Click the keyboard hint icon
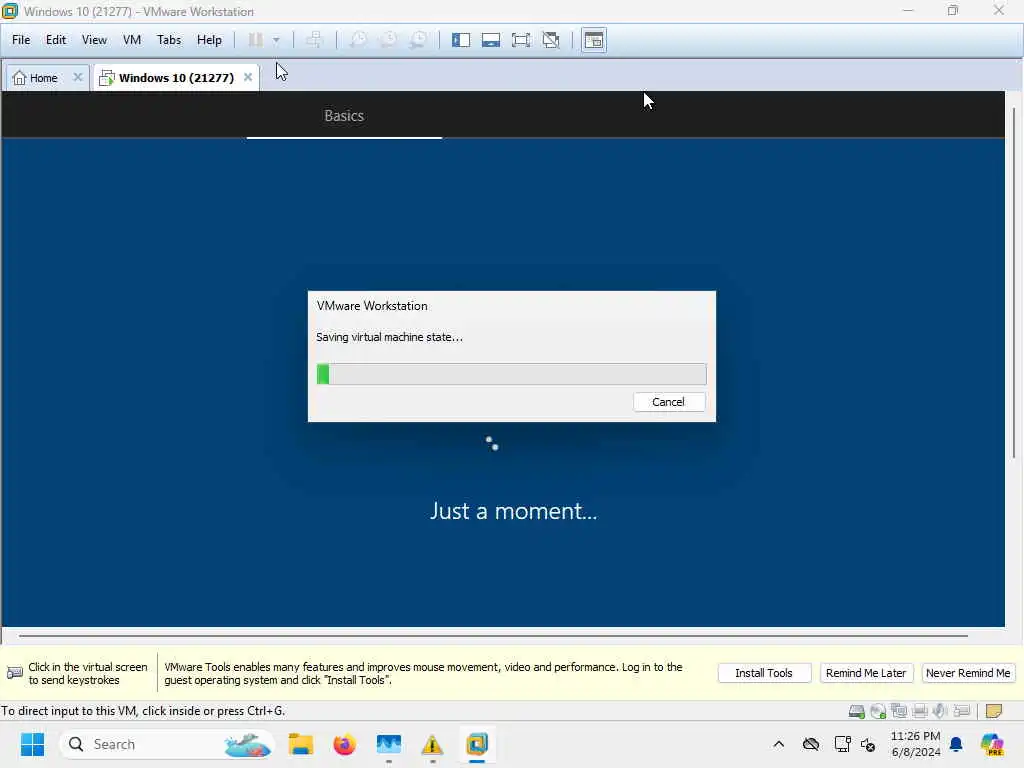This screenshot has height=768, width=1024. pyautogui.click(x=14, y=673)
